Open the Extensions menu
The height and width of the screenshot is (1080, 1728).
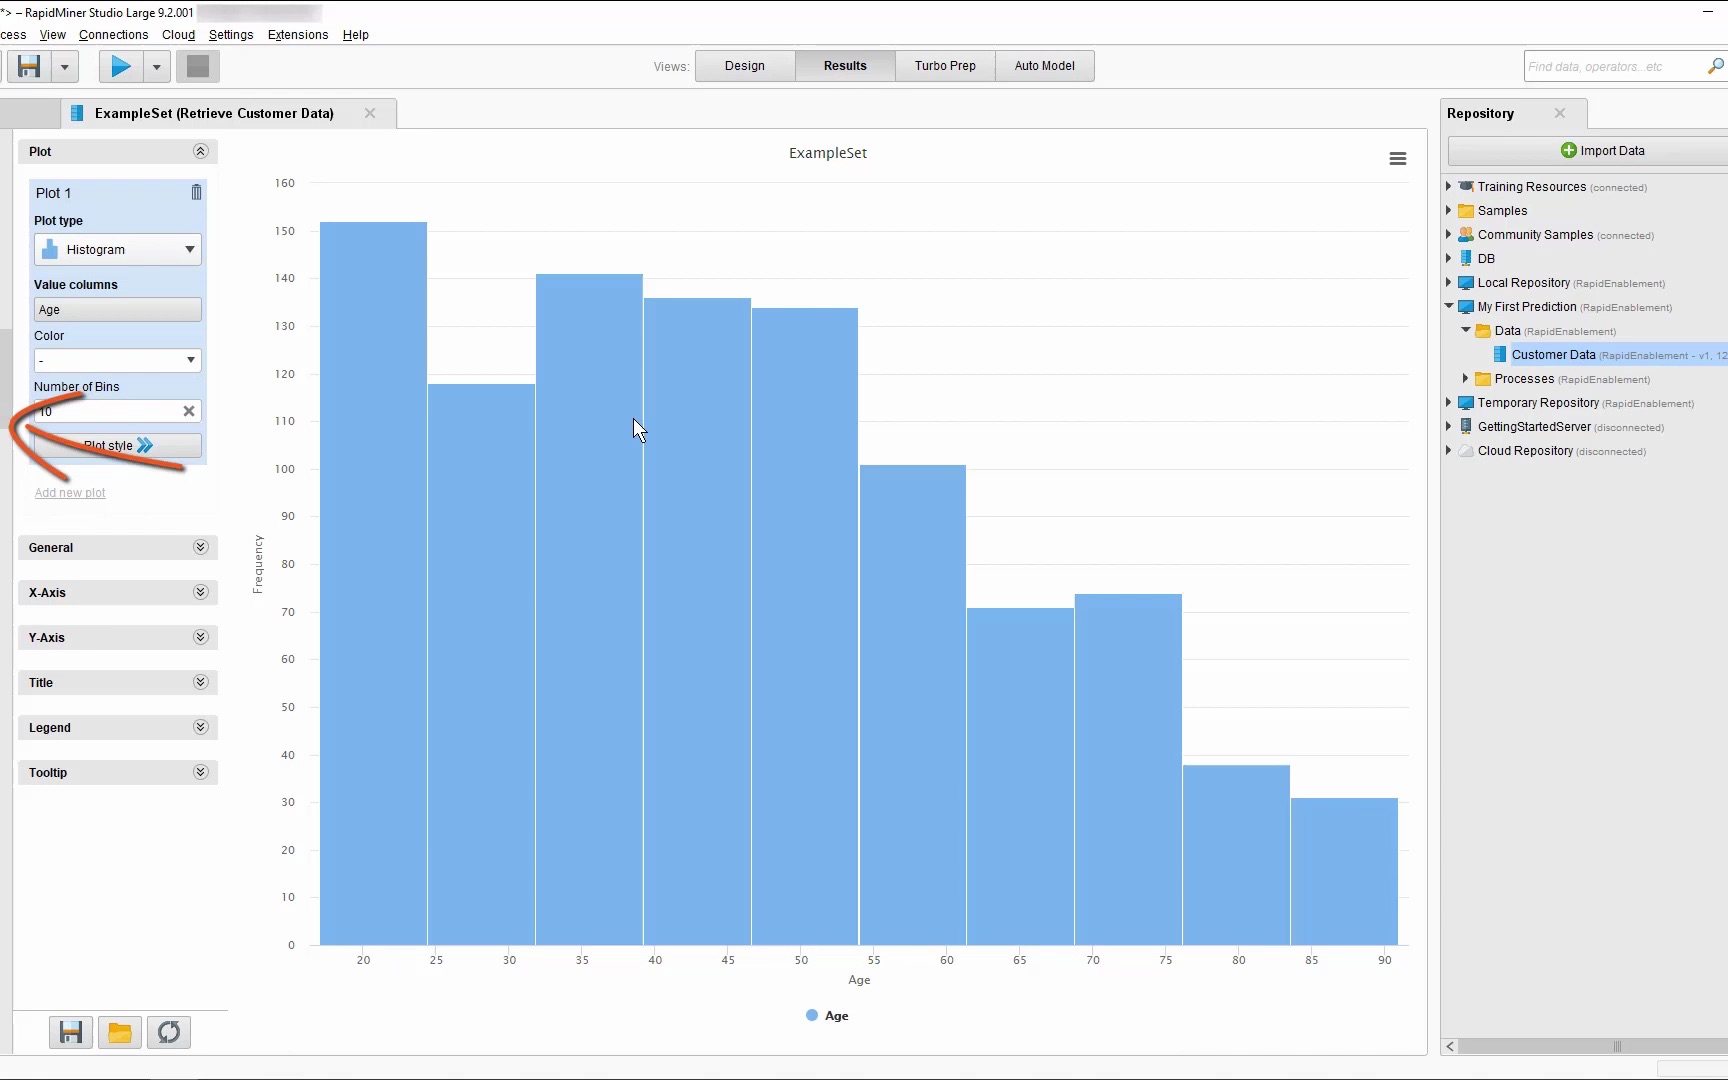[x=298, y=35]
